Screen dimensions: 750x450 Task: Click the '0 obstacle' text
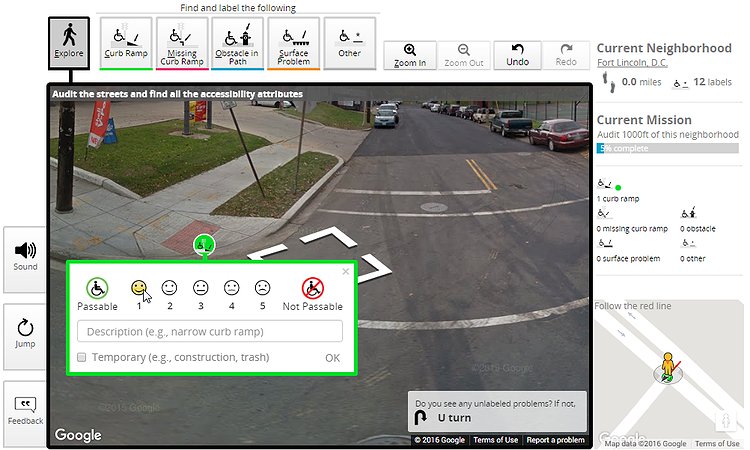pos(698,229)
